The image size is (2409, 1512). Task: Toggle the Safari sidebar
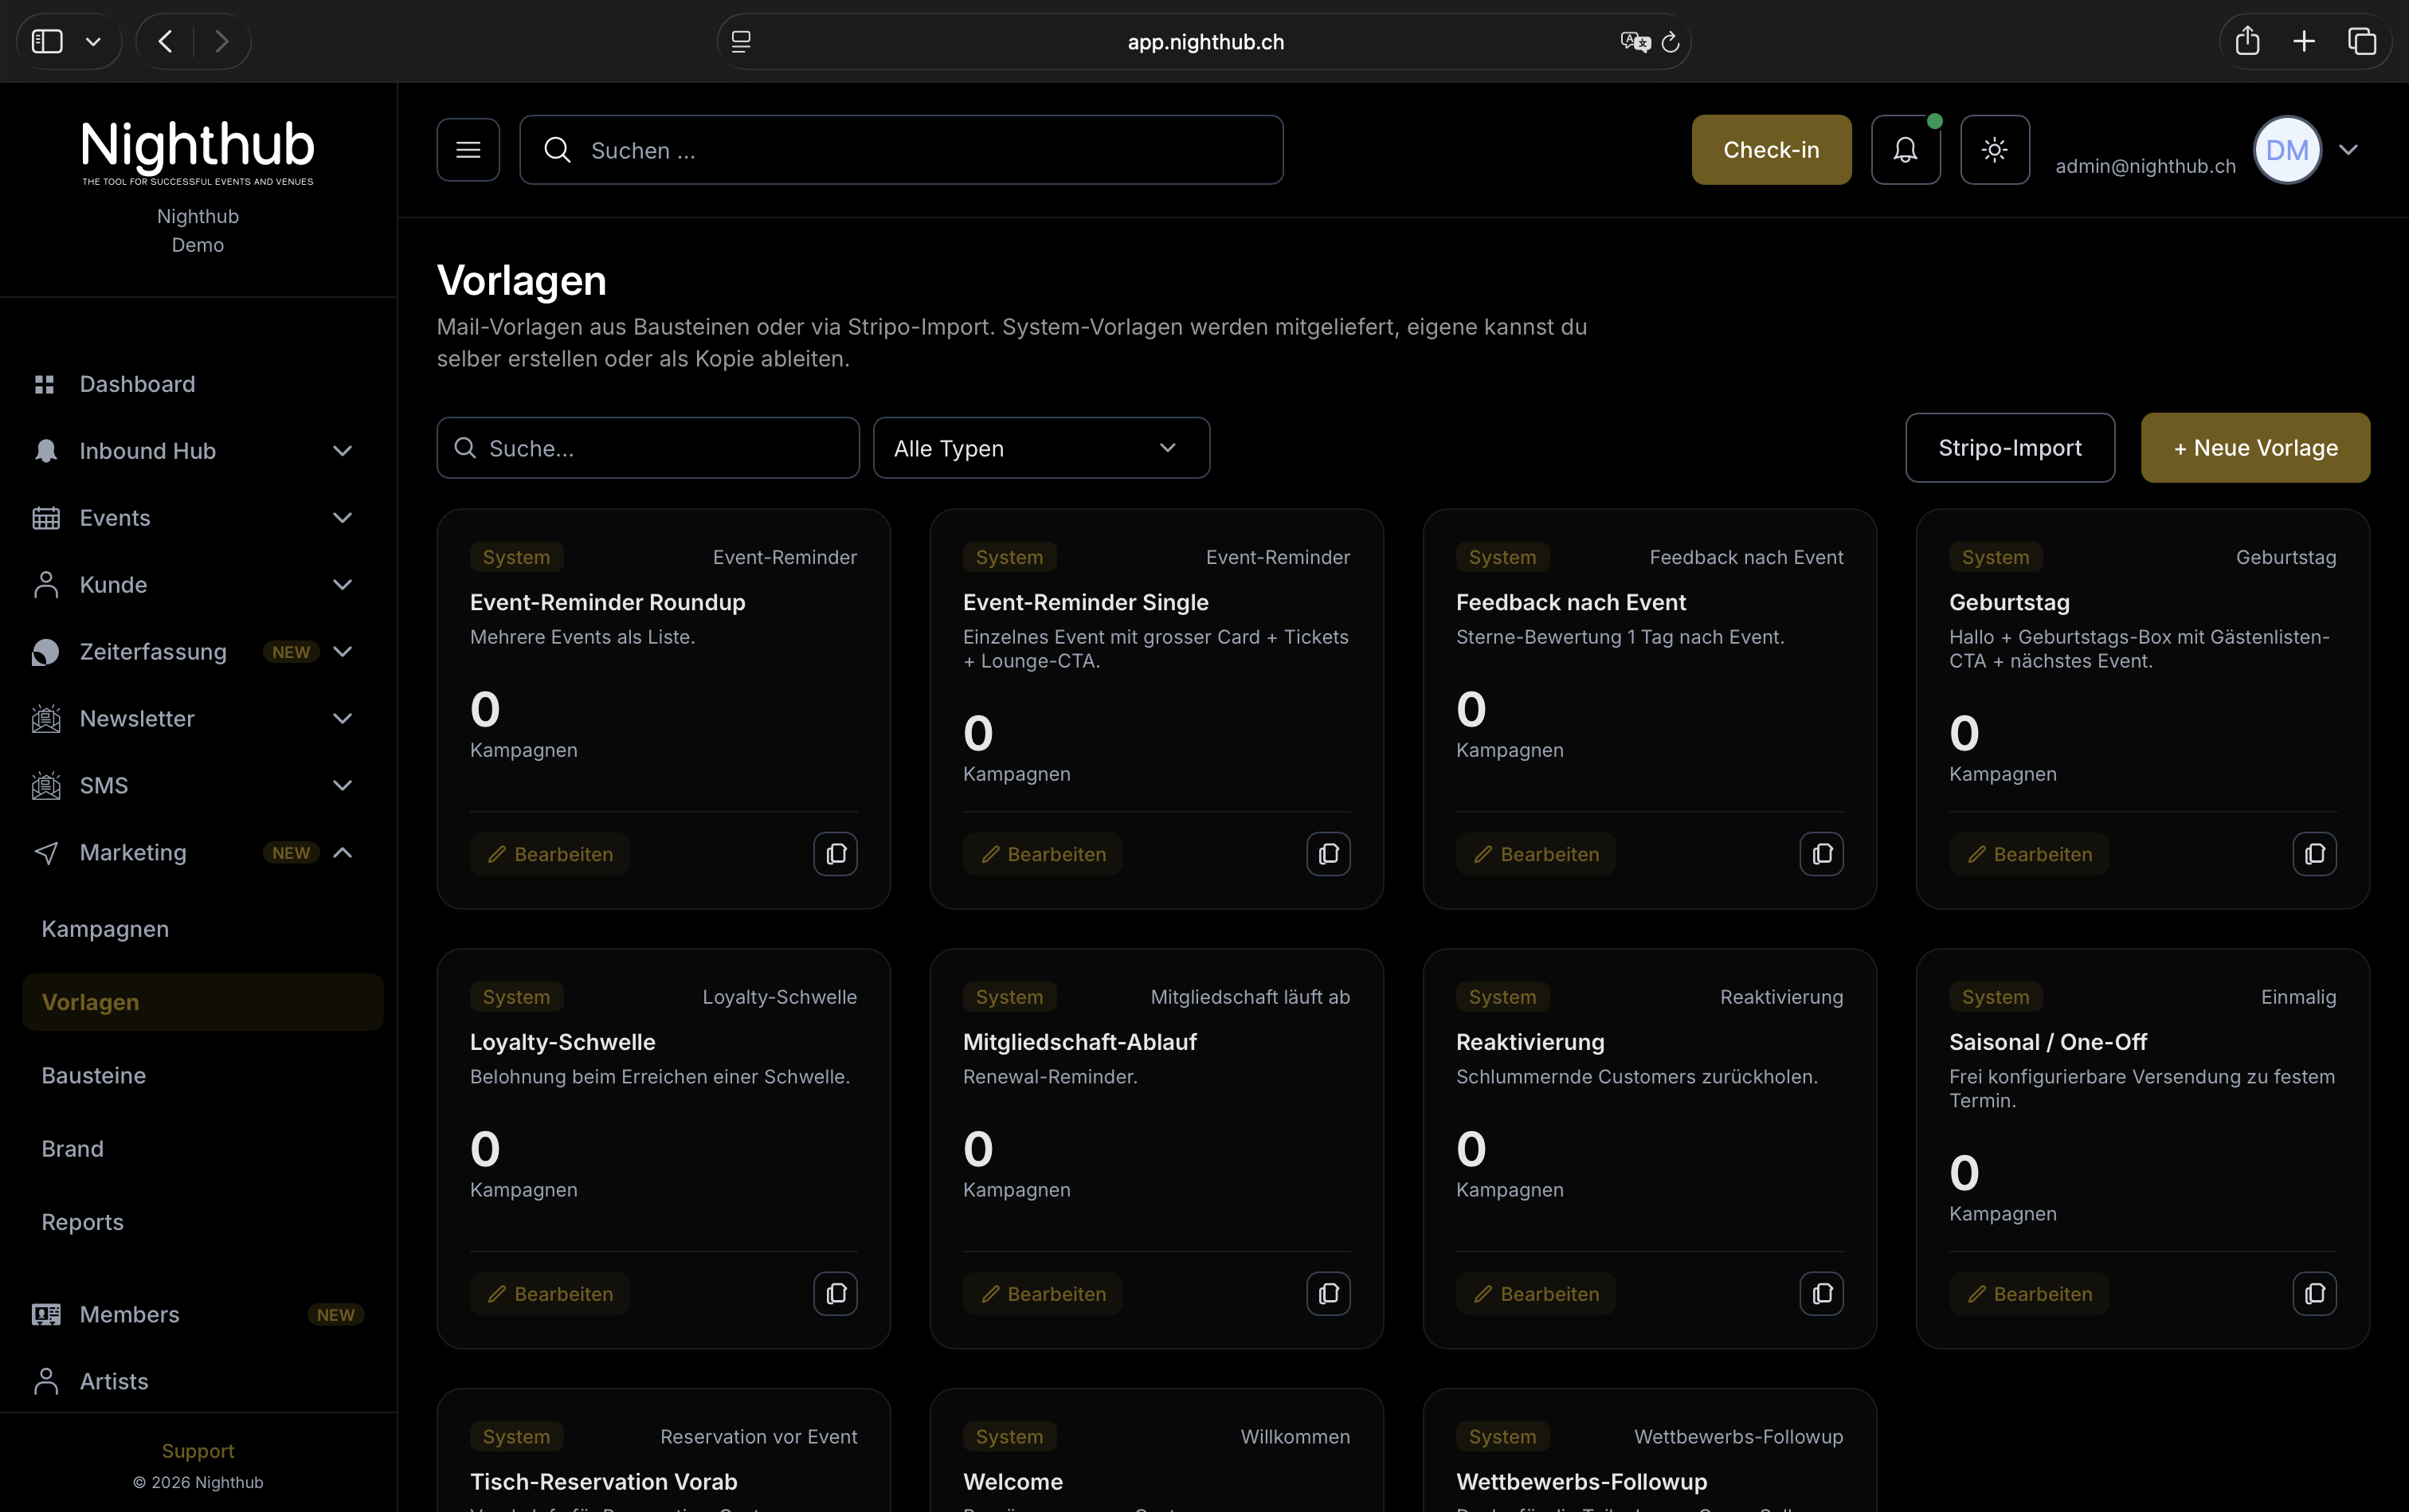[x=47, y=41]
